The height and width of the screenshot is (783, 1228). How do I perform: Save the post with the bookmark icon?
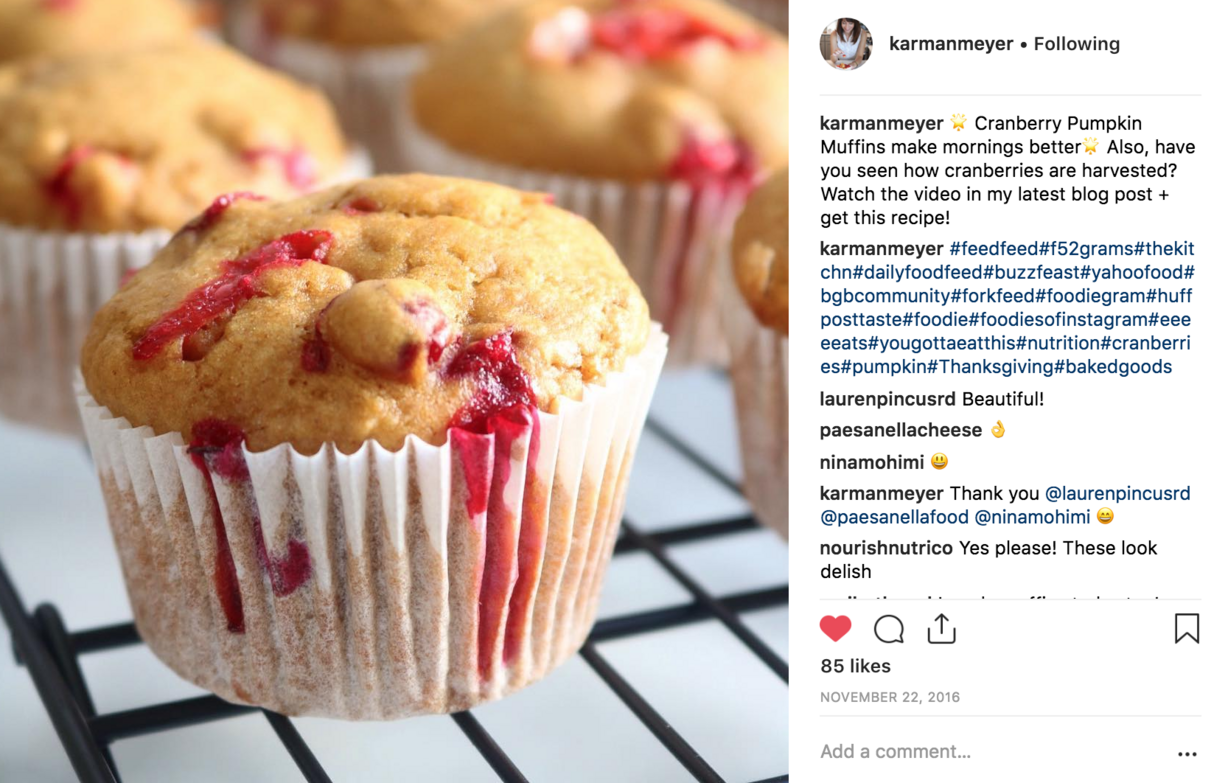pos(1186,628)
